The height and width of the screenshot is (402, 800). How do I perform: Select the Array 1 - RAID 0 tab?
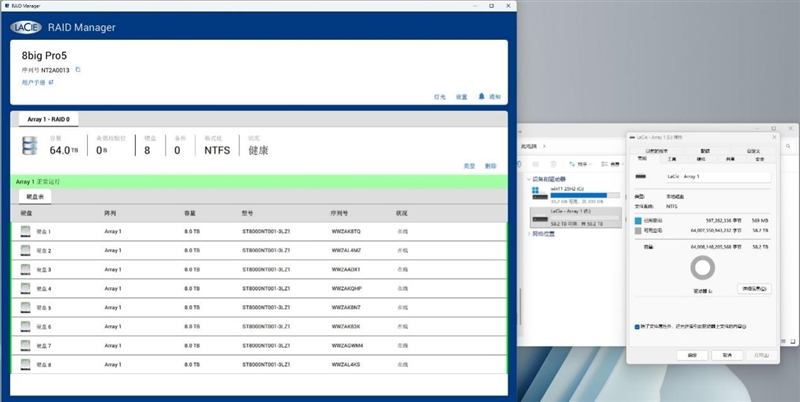(48, 119)
